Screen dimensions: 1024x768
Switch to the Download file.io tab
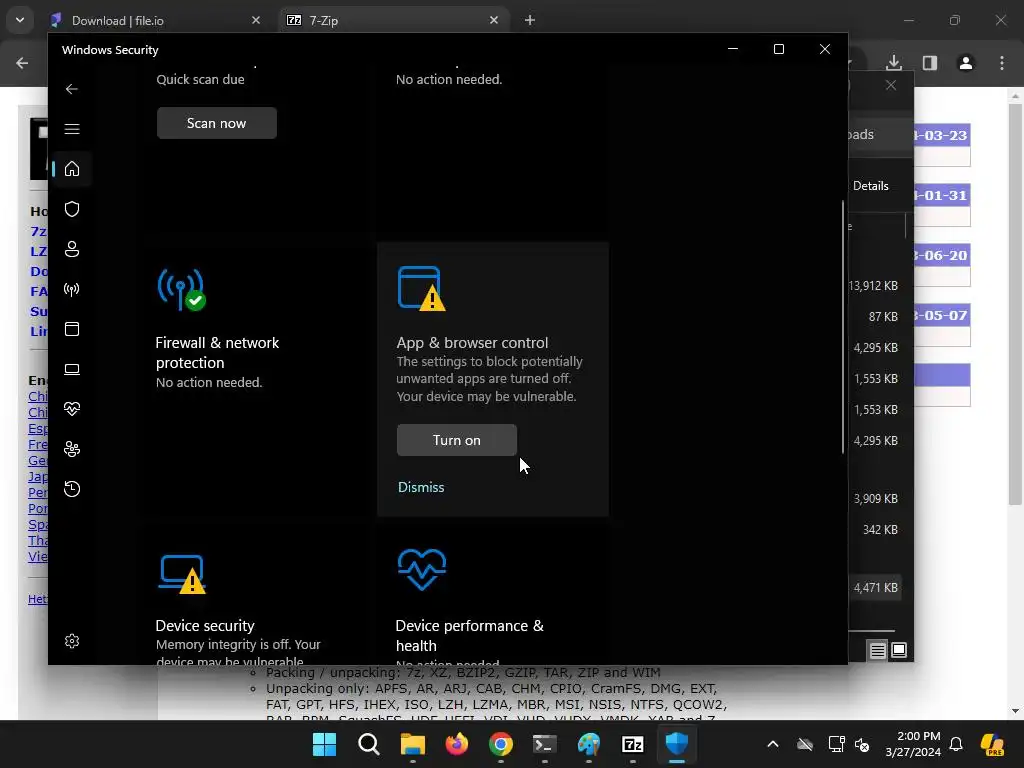coord(155,21)
